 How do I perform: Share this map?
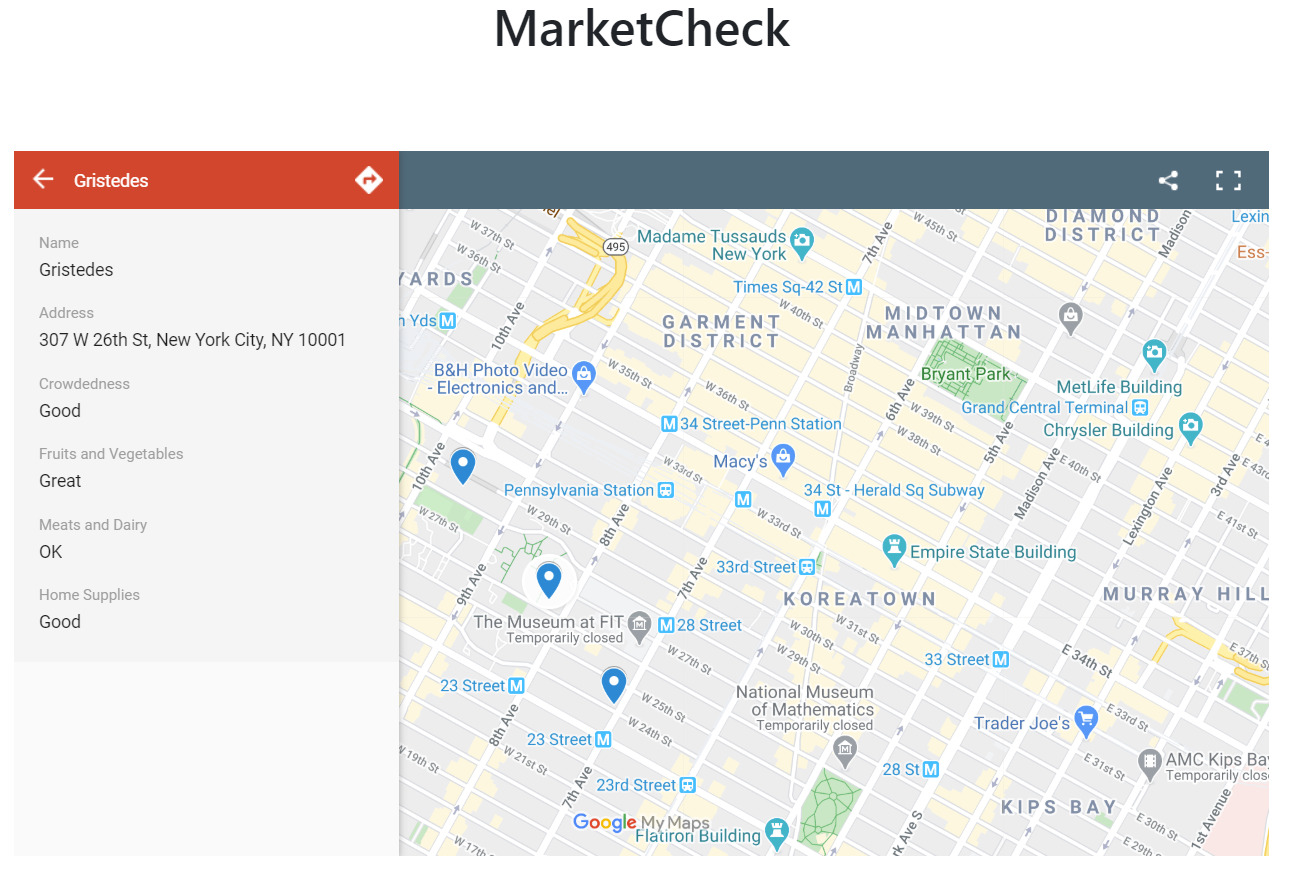click(1168, 180)
